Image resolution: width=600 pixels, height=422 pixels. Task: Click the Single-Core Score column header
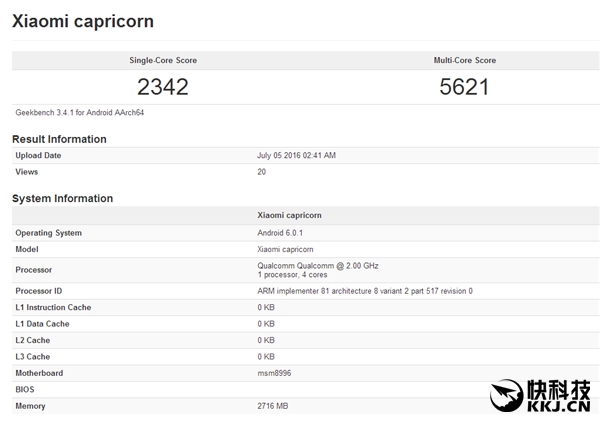(x=163, y=60)
